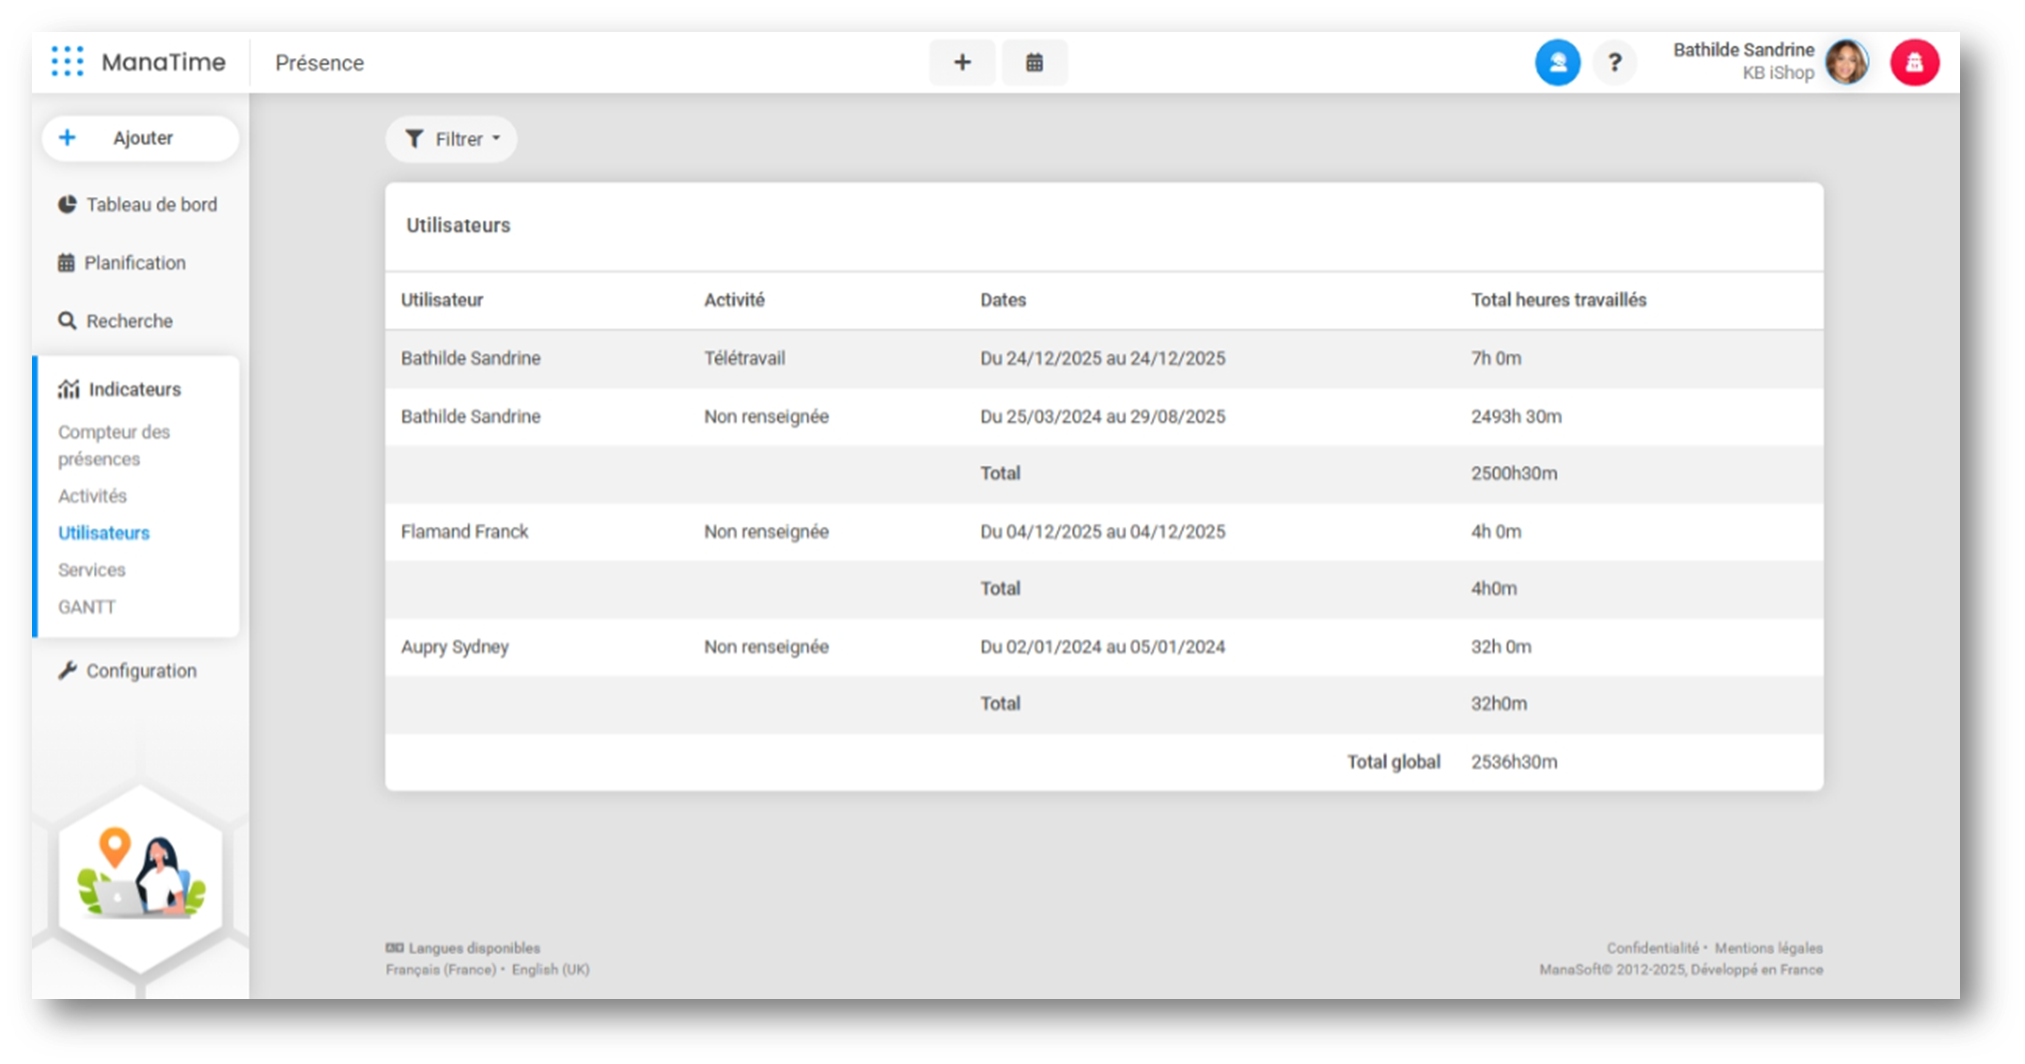Open the calendar icon in top toolbar
The image size is (2025, 1064).
tap(1034, 63)
